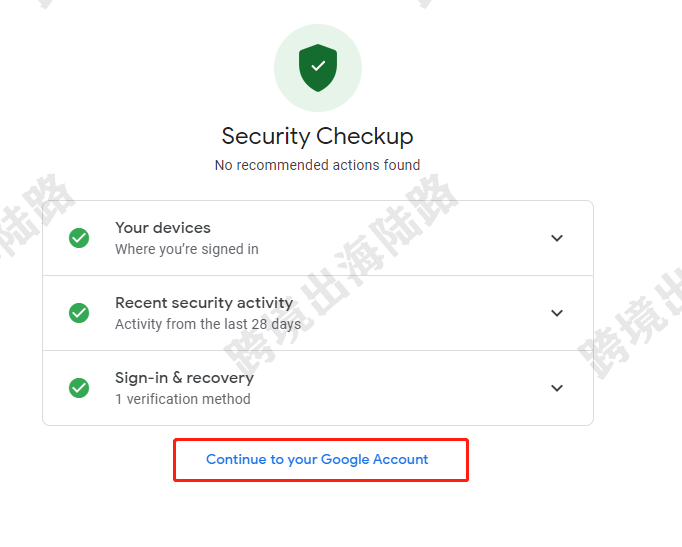The height and width of the screenshot is (547, 682).
Task: Click the green checkmark beside Recent security activity
Action: tap(79, 313)
